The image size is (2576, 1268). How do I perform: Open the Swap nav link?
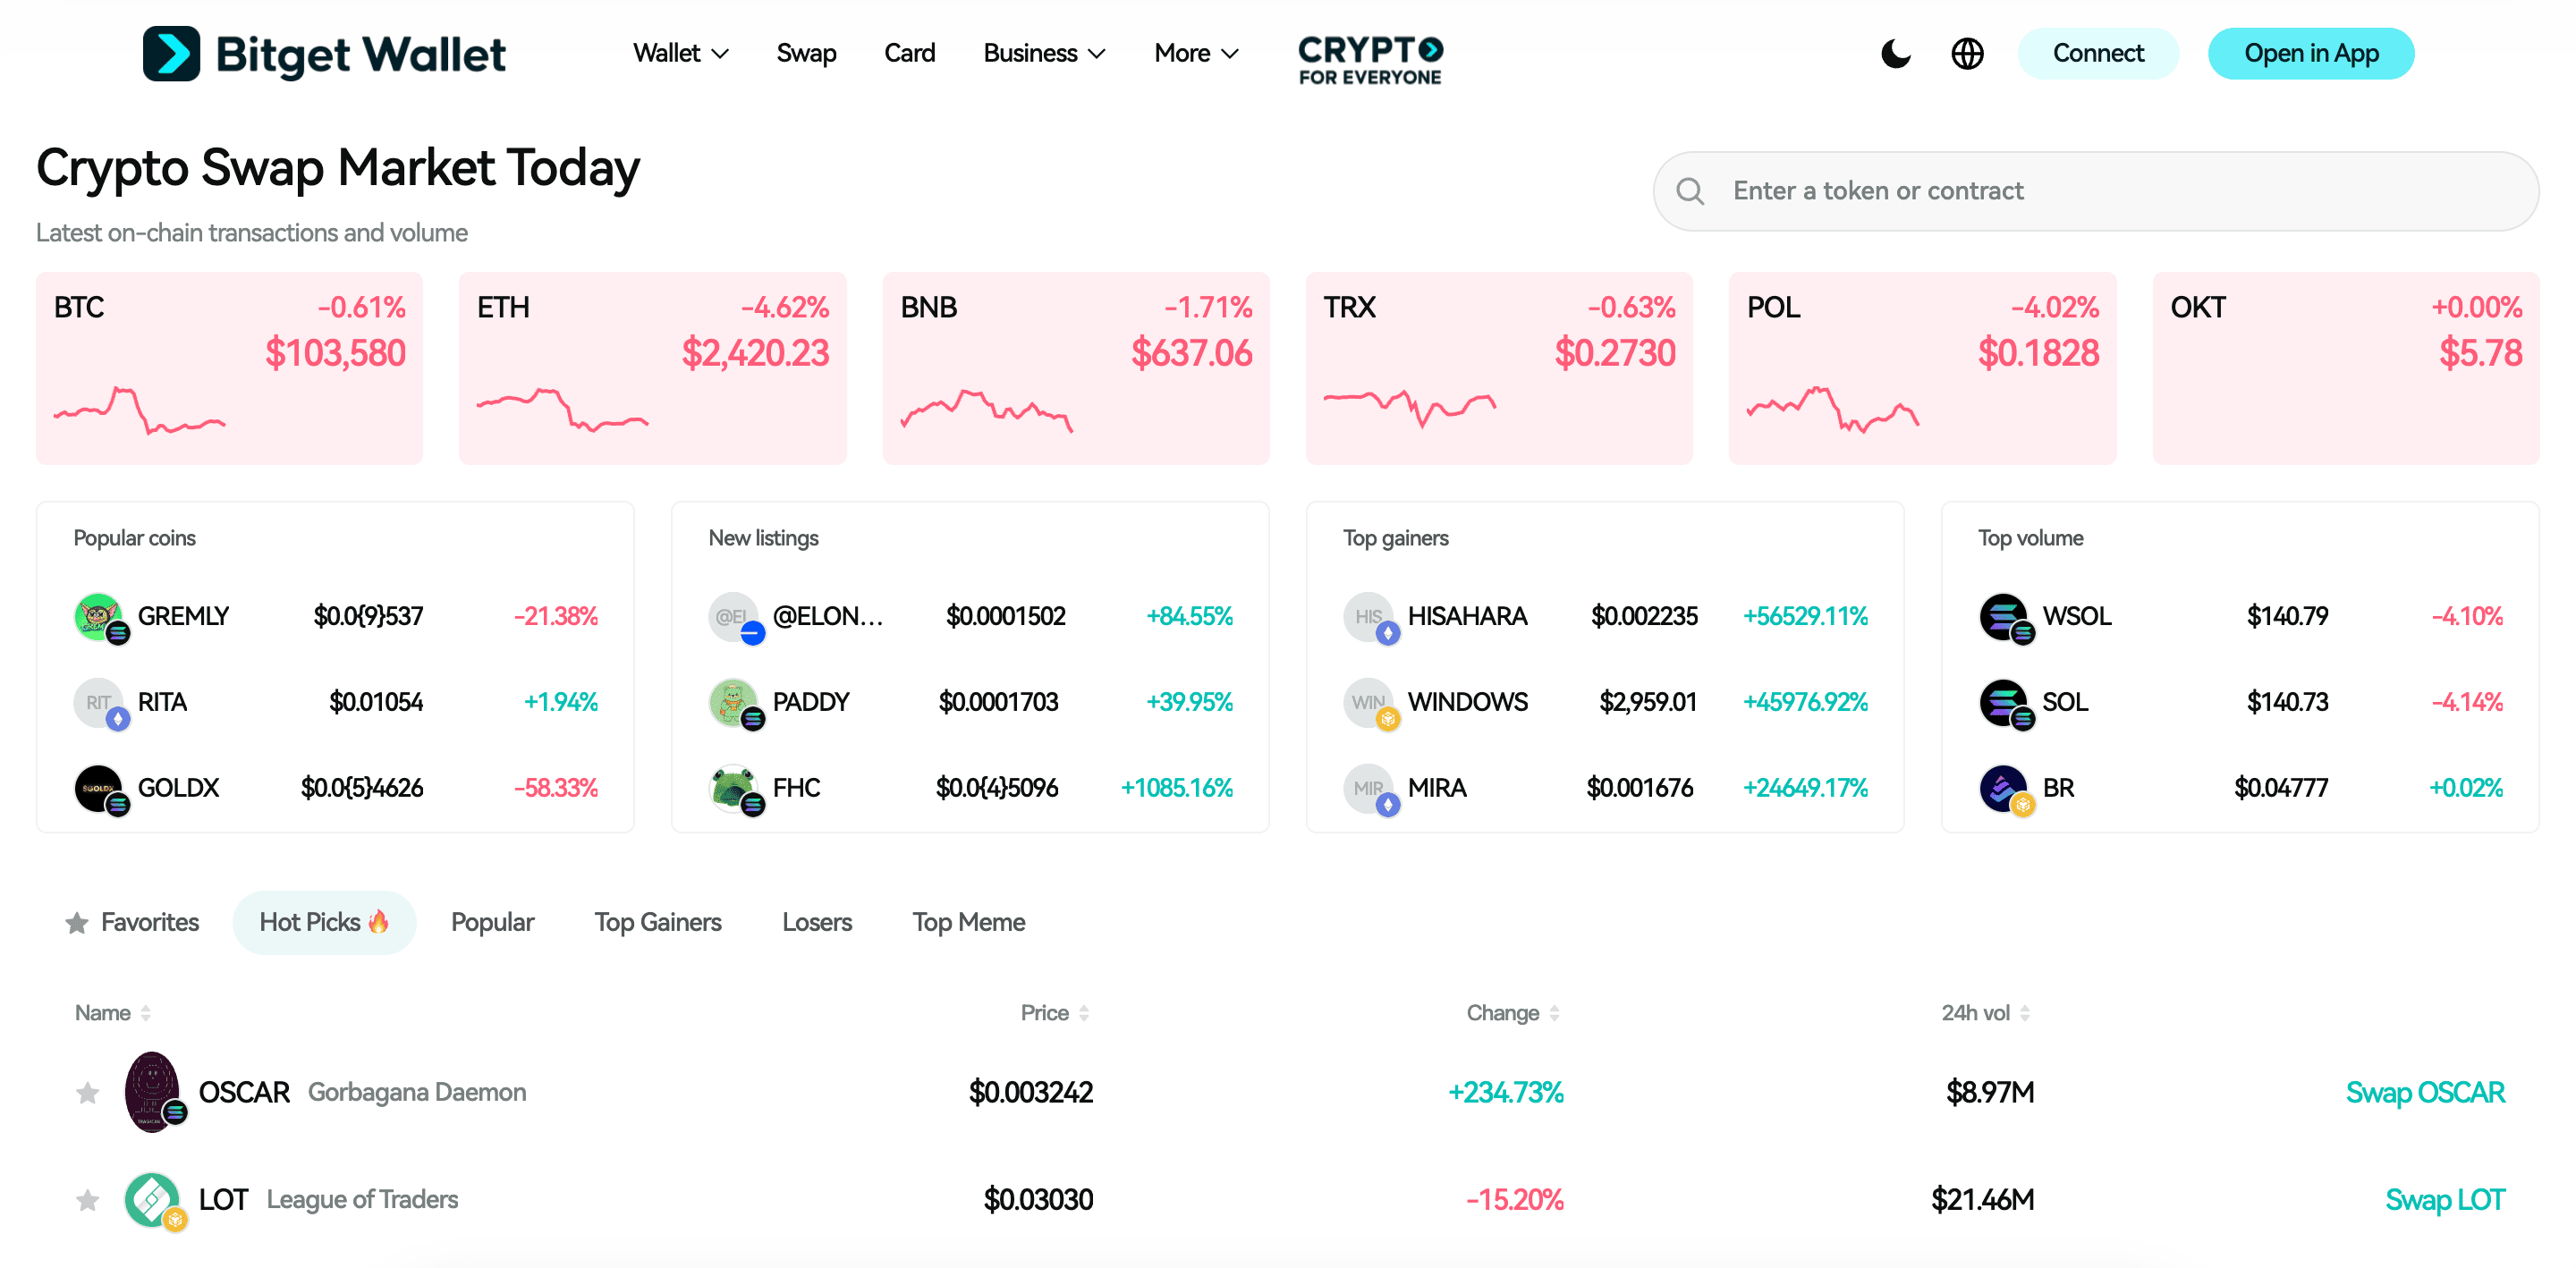click(806, 53)
